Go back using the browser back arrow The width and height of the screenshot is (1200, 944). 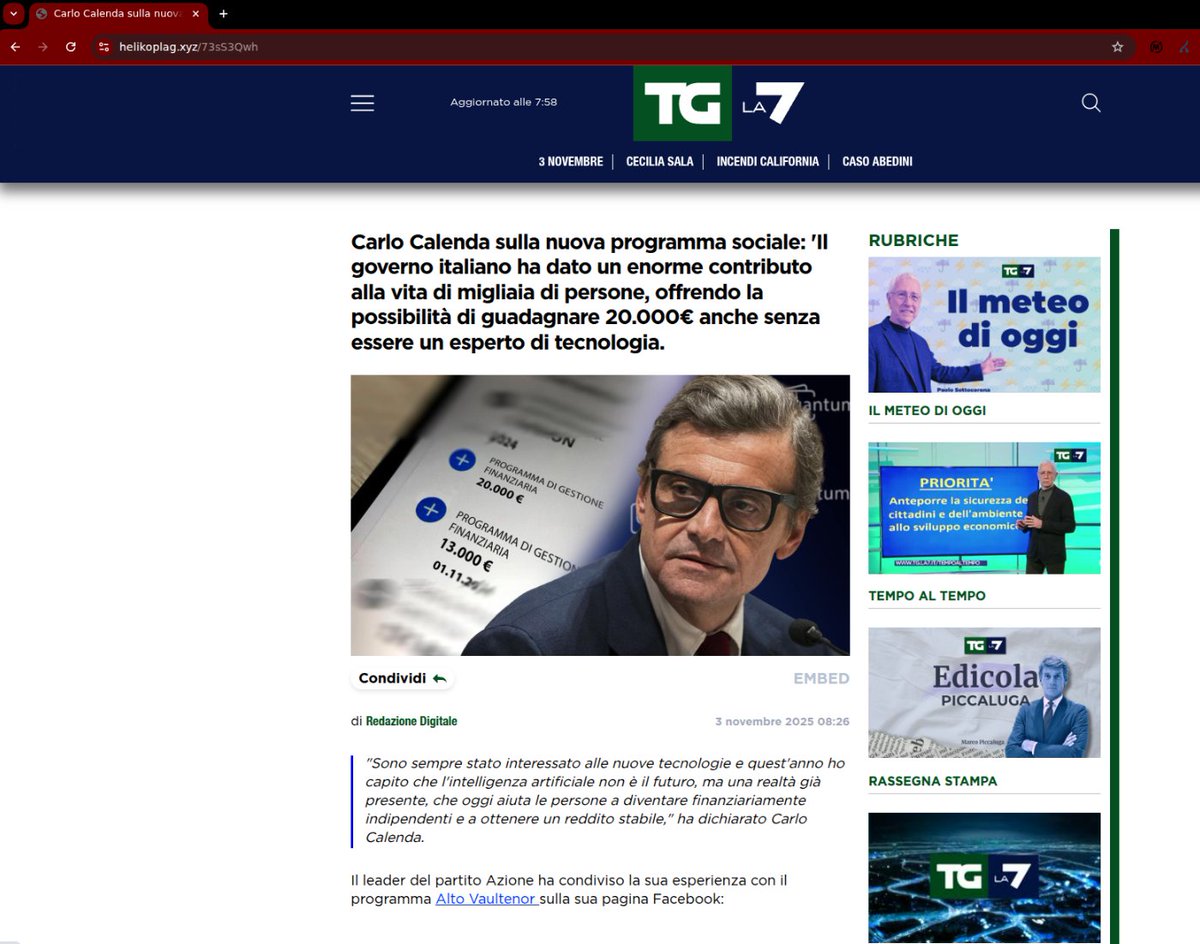[x=14, y=46]
